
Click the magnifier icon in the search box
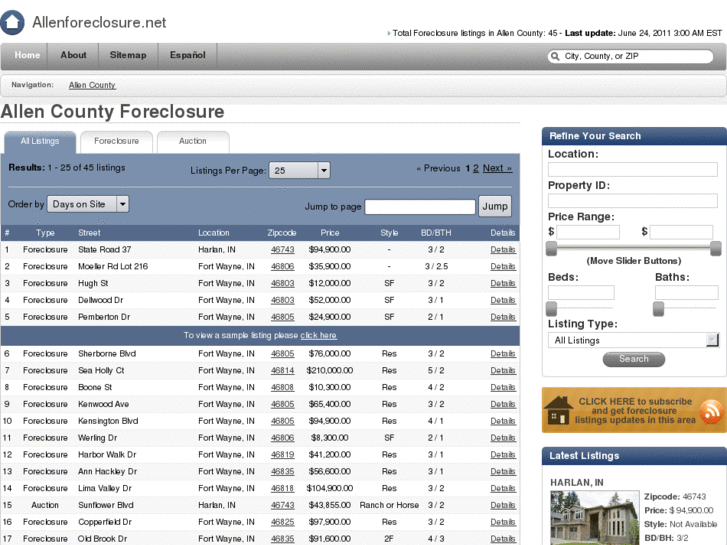point(556,56)
